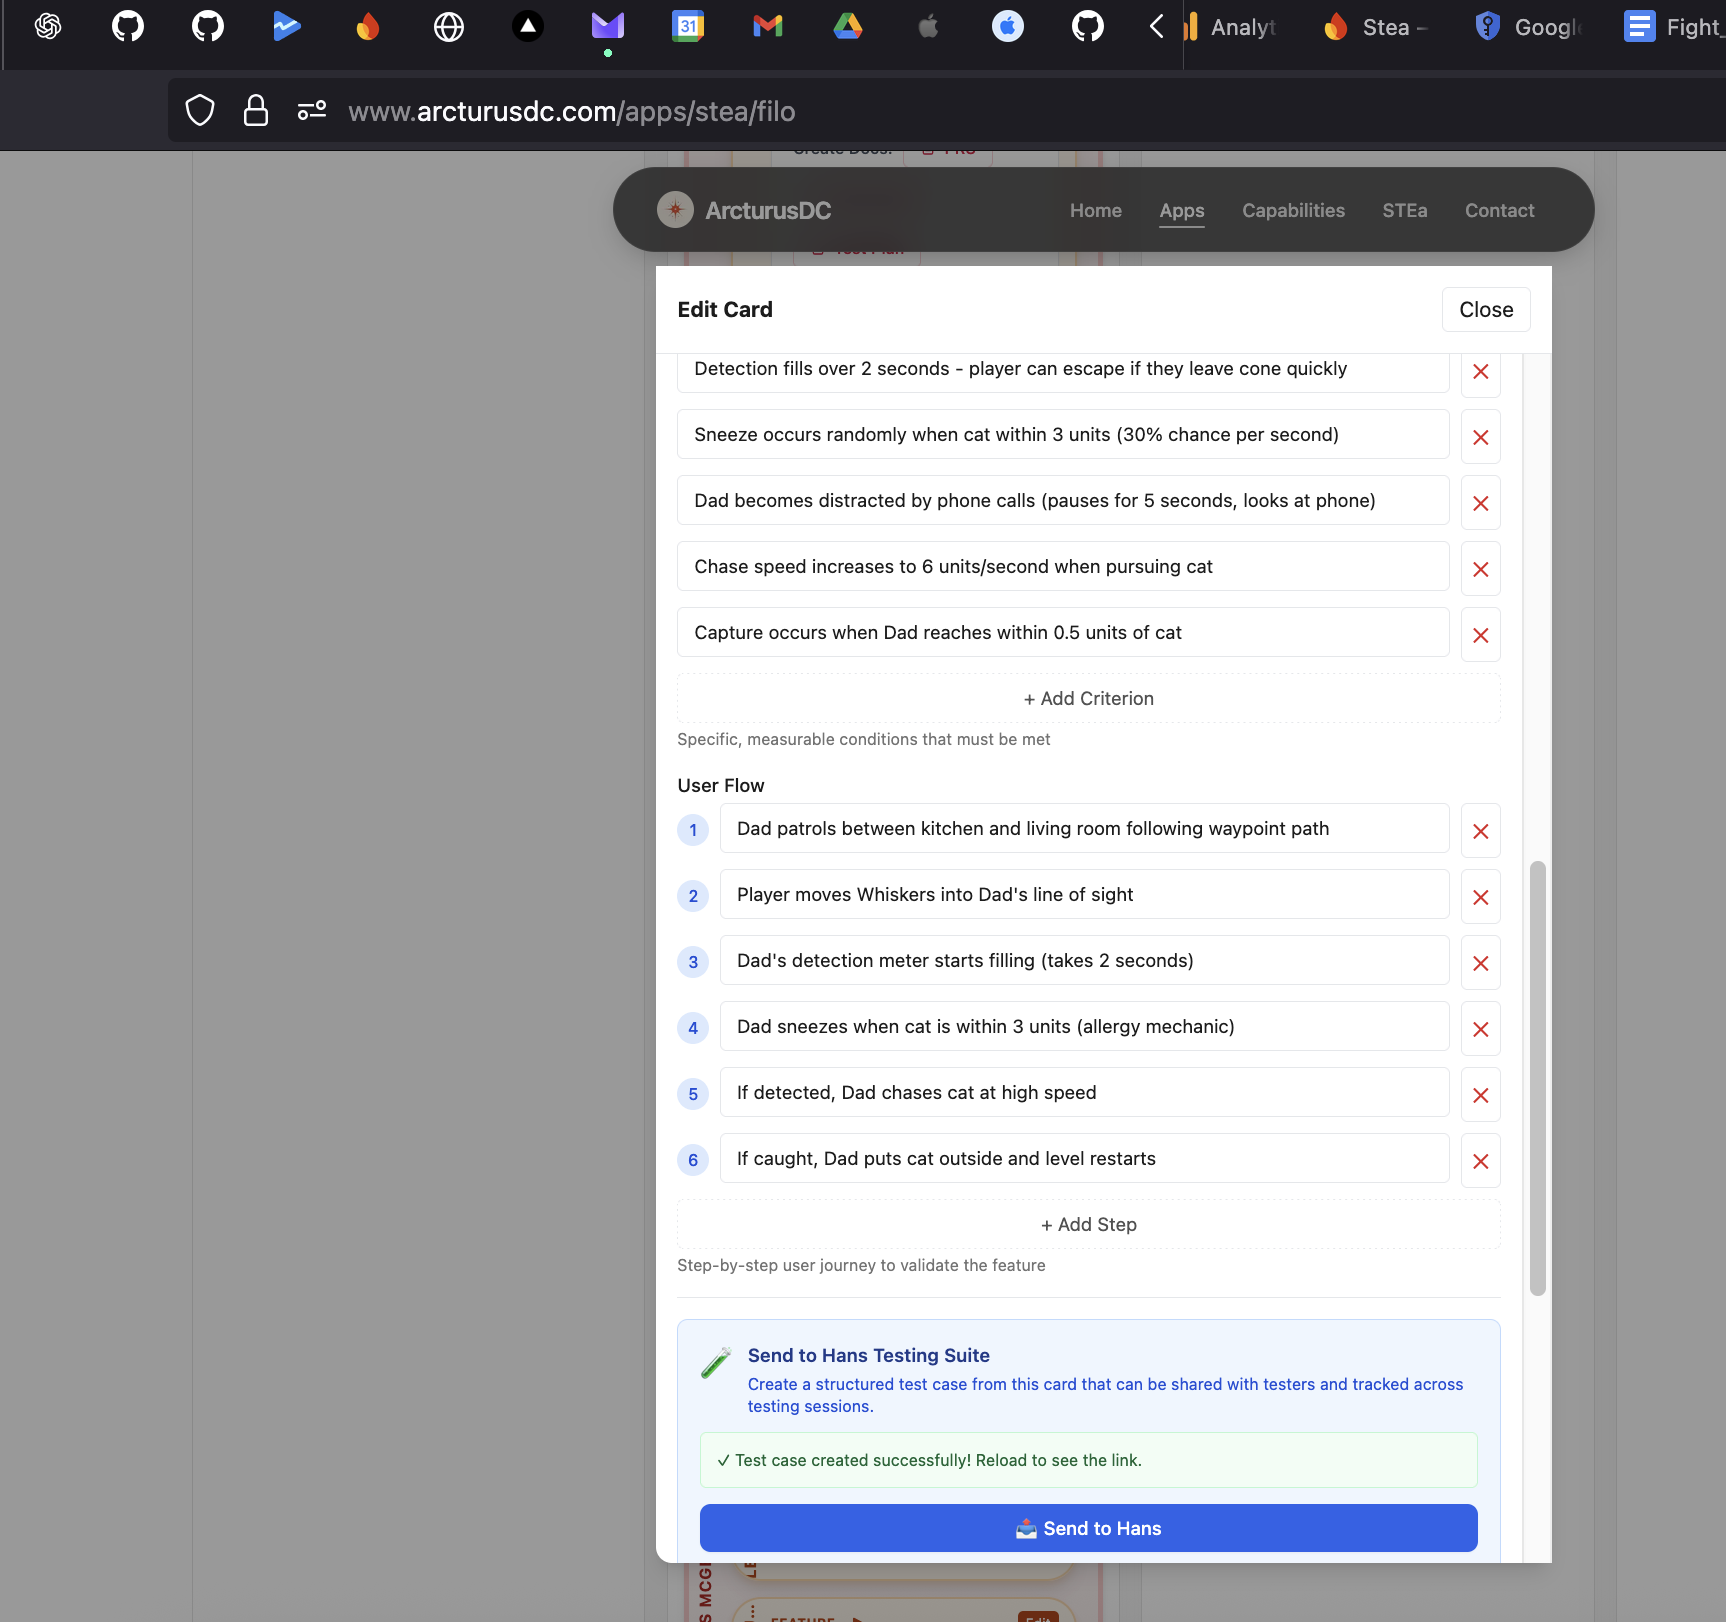Open the Firebase flame pinned tab
1726x1622 pixels.
368,27
